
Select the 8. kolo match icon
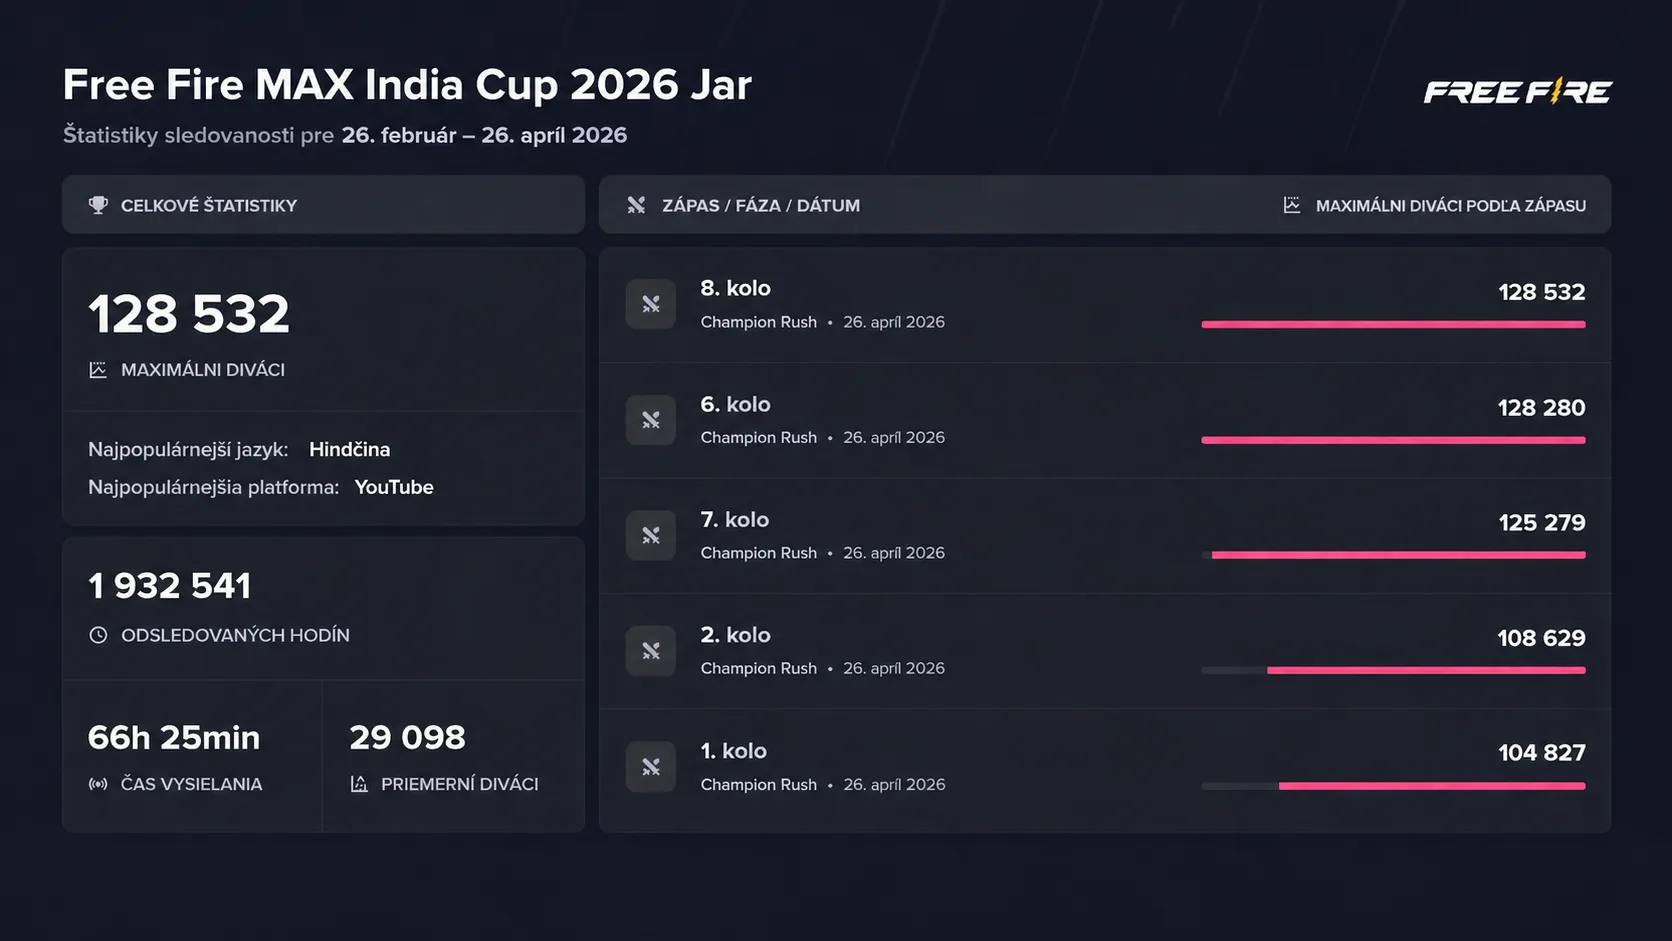coord(651,304)
